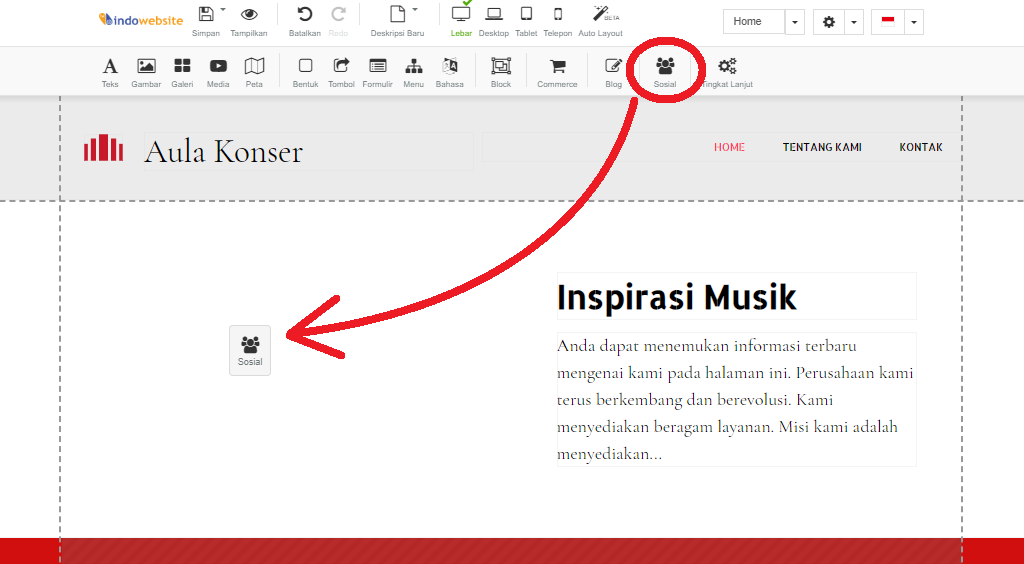This screenshot has width=1024, height=564.
Task: Open the Galeri gallery tool
Action: [x=182, y=71]
